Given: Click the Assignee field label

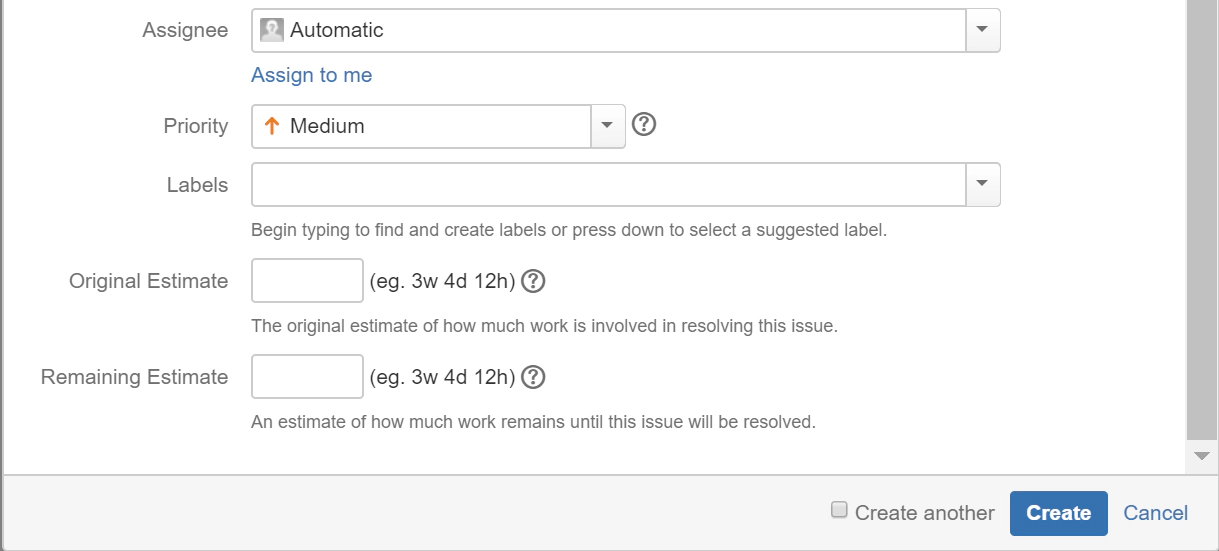Looking at the screenshot, I should pyautogui.click(x=185, y=30).
